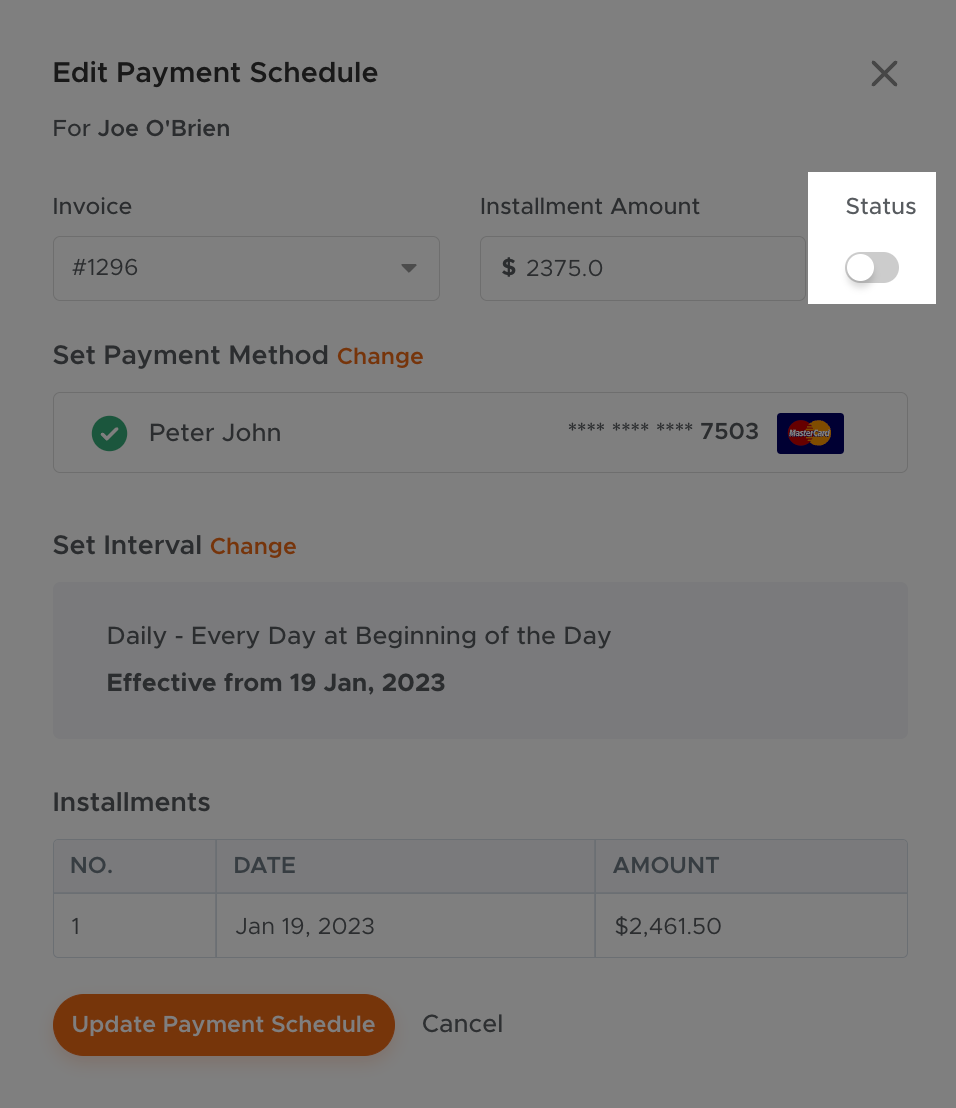Cancel editing the payment schedule
Image resolution: width=956 pixels, height=1108 pixels.
462,1024
